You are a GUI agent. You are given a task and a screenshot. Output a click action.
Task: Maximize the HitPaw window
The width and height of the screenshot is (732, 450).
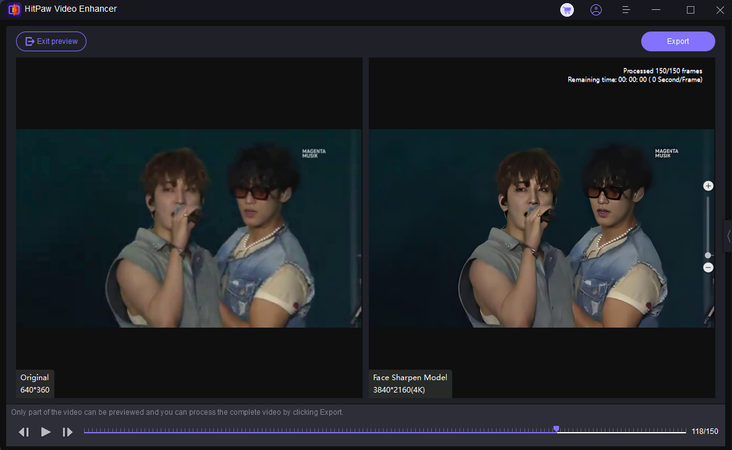690,10
